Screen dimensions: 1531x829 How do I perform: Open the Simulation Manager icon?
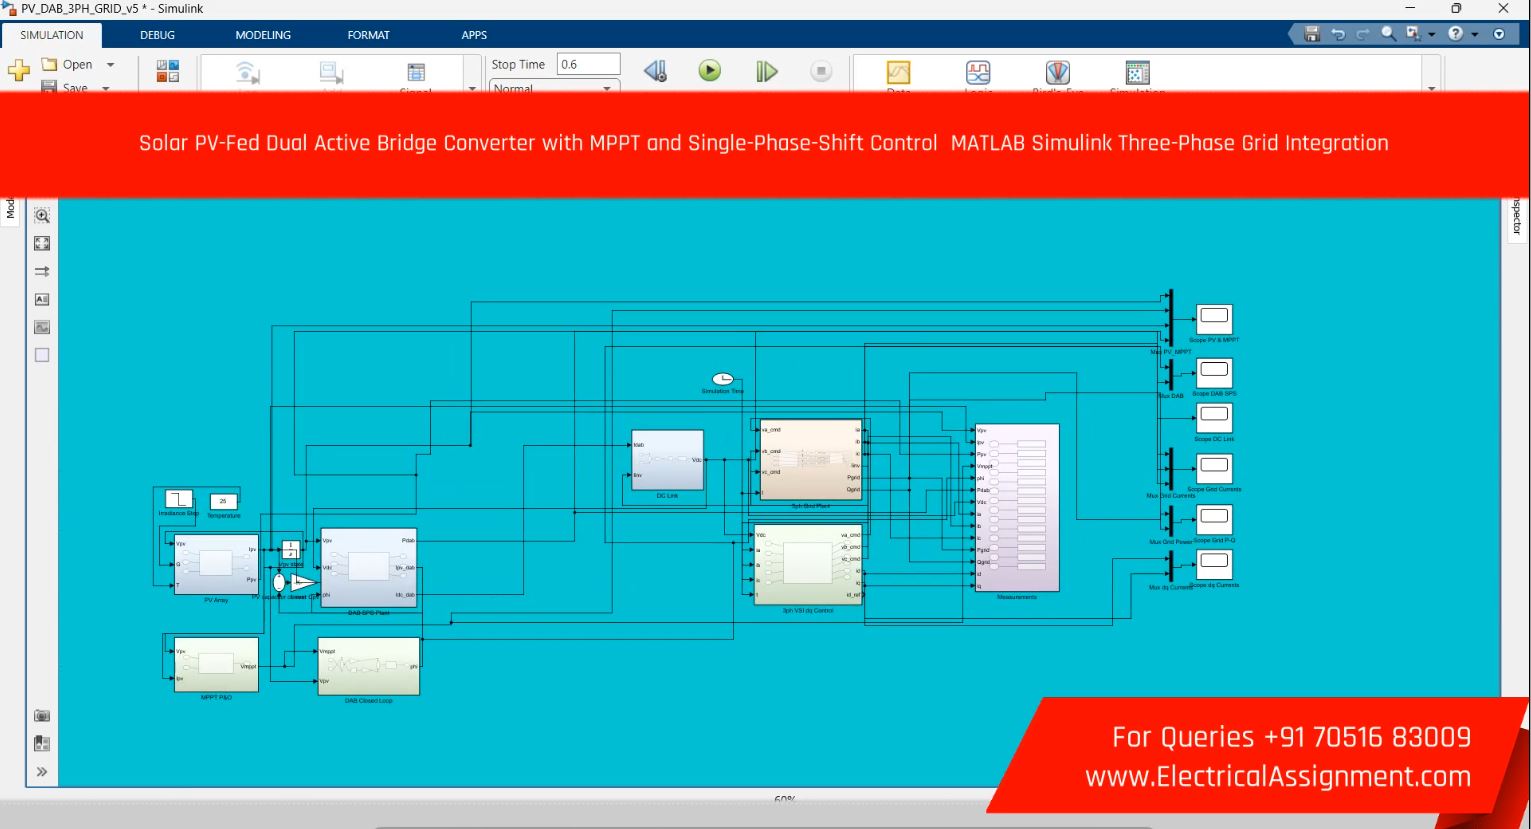coord(1138,72)
